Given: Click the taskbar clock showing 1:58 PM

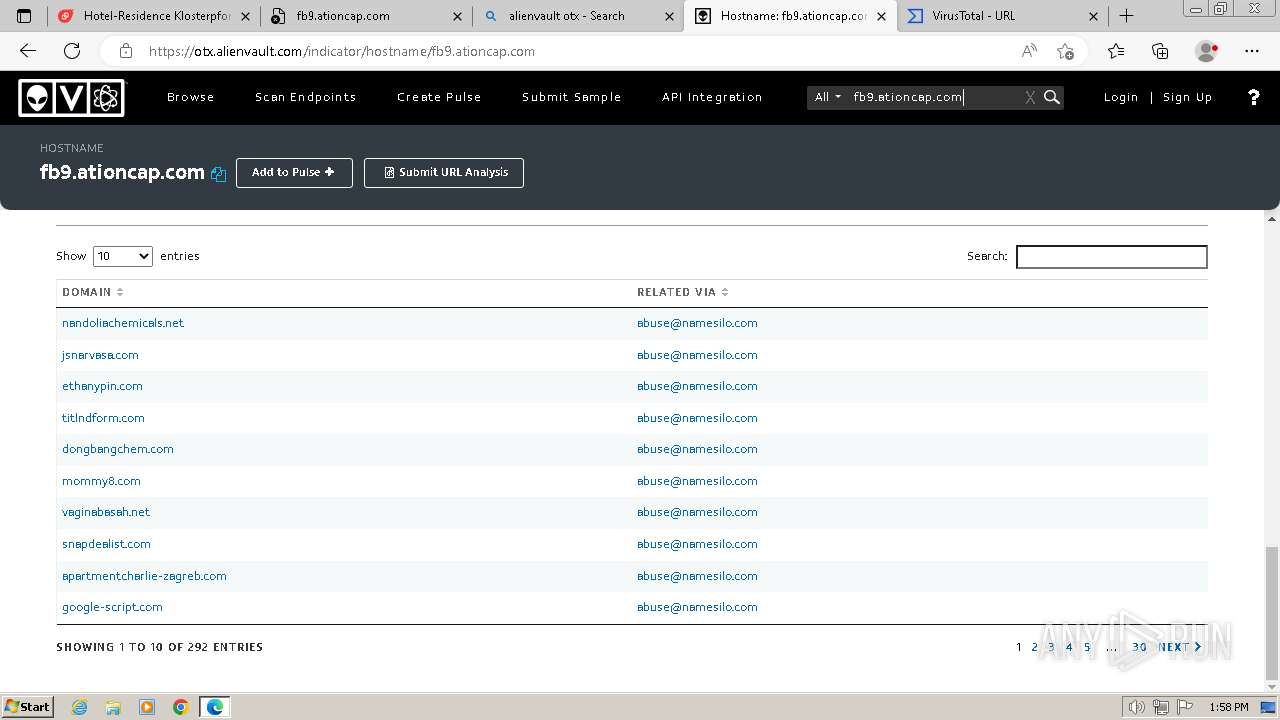Looking at the screenshot, I should point(1228,707).
